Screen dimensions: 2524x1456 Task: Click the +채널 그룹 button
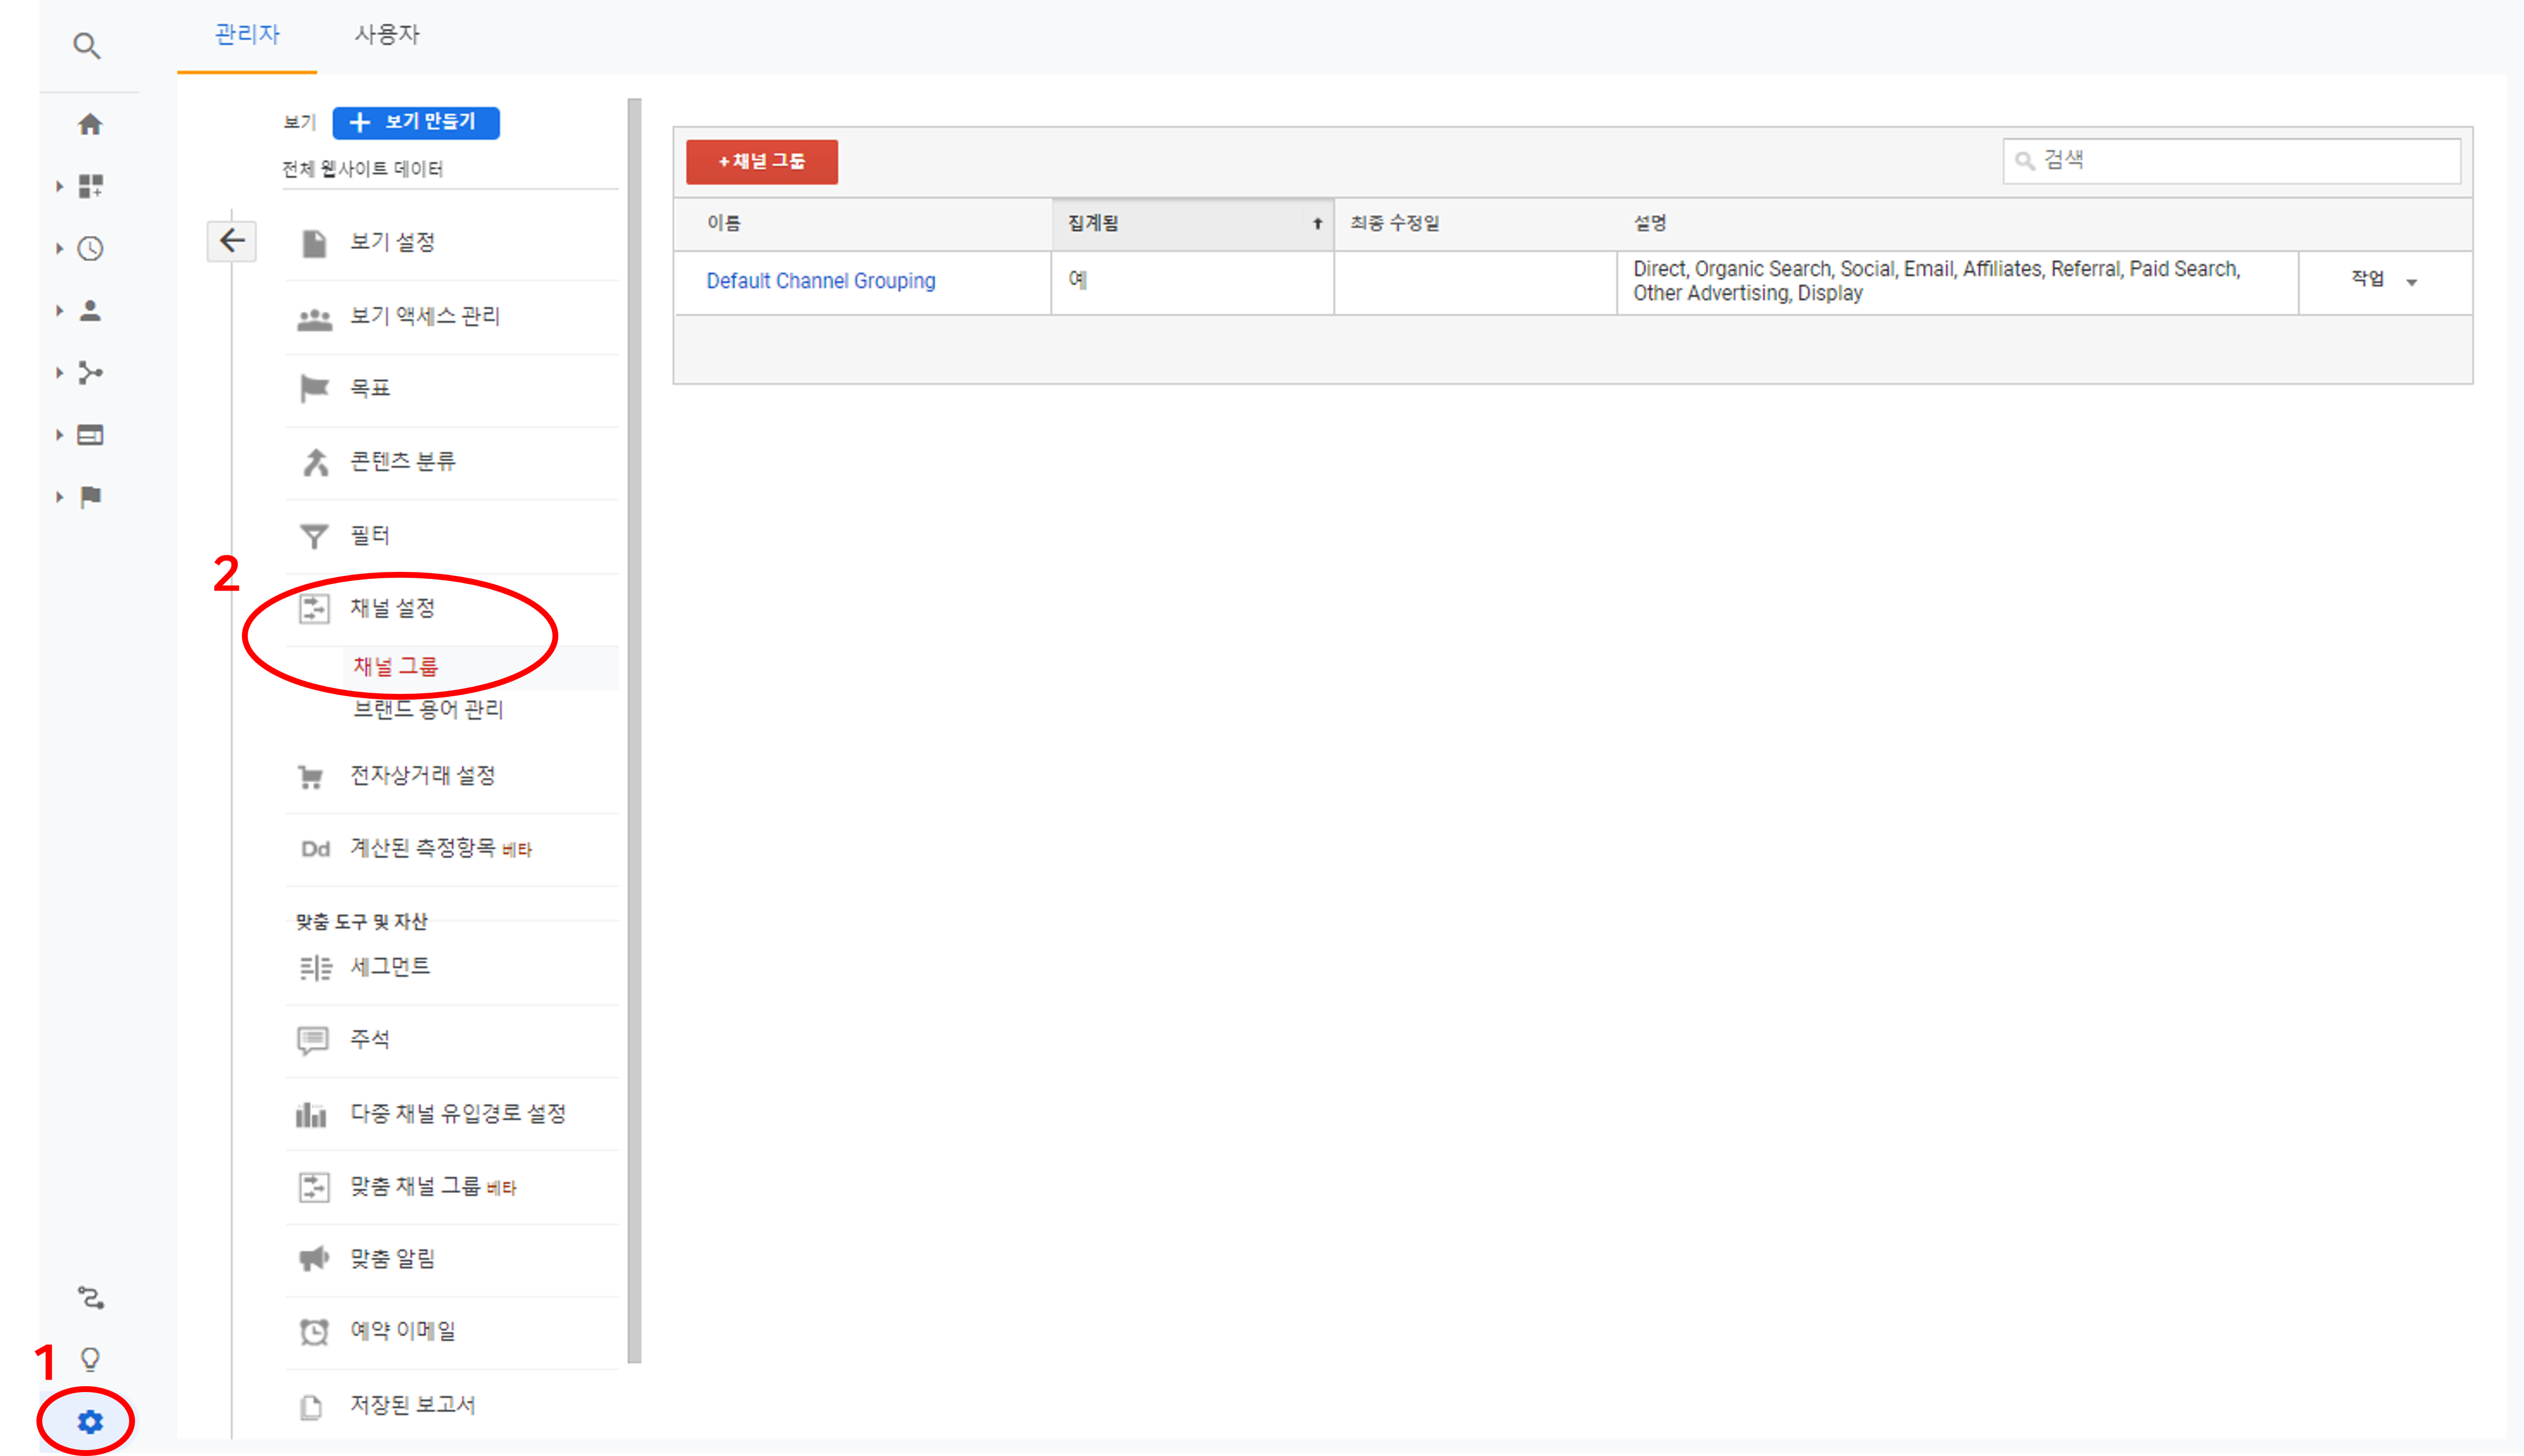click(x=761, y=161)
